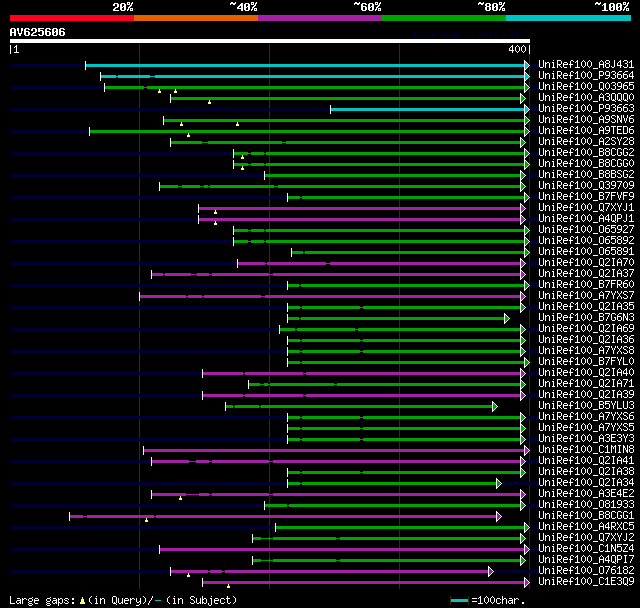Select the UniRef100_B8CGG1 label
The height and width of the screenshot is (608, 640).
pos(586,516)
